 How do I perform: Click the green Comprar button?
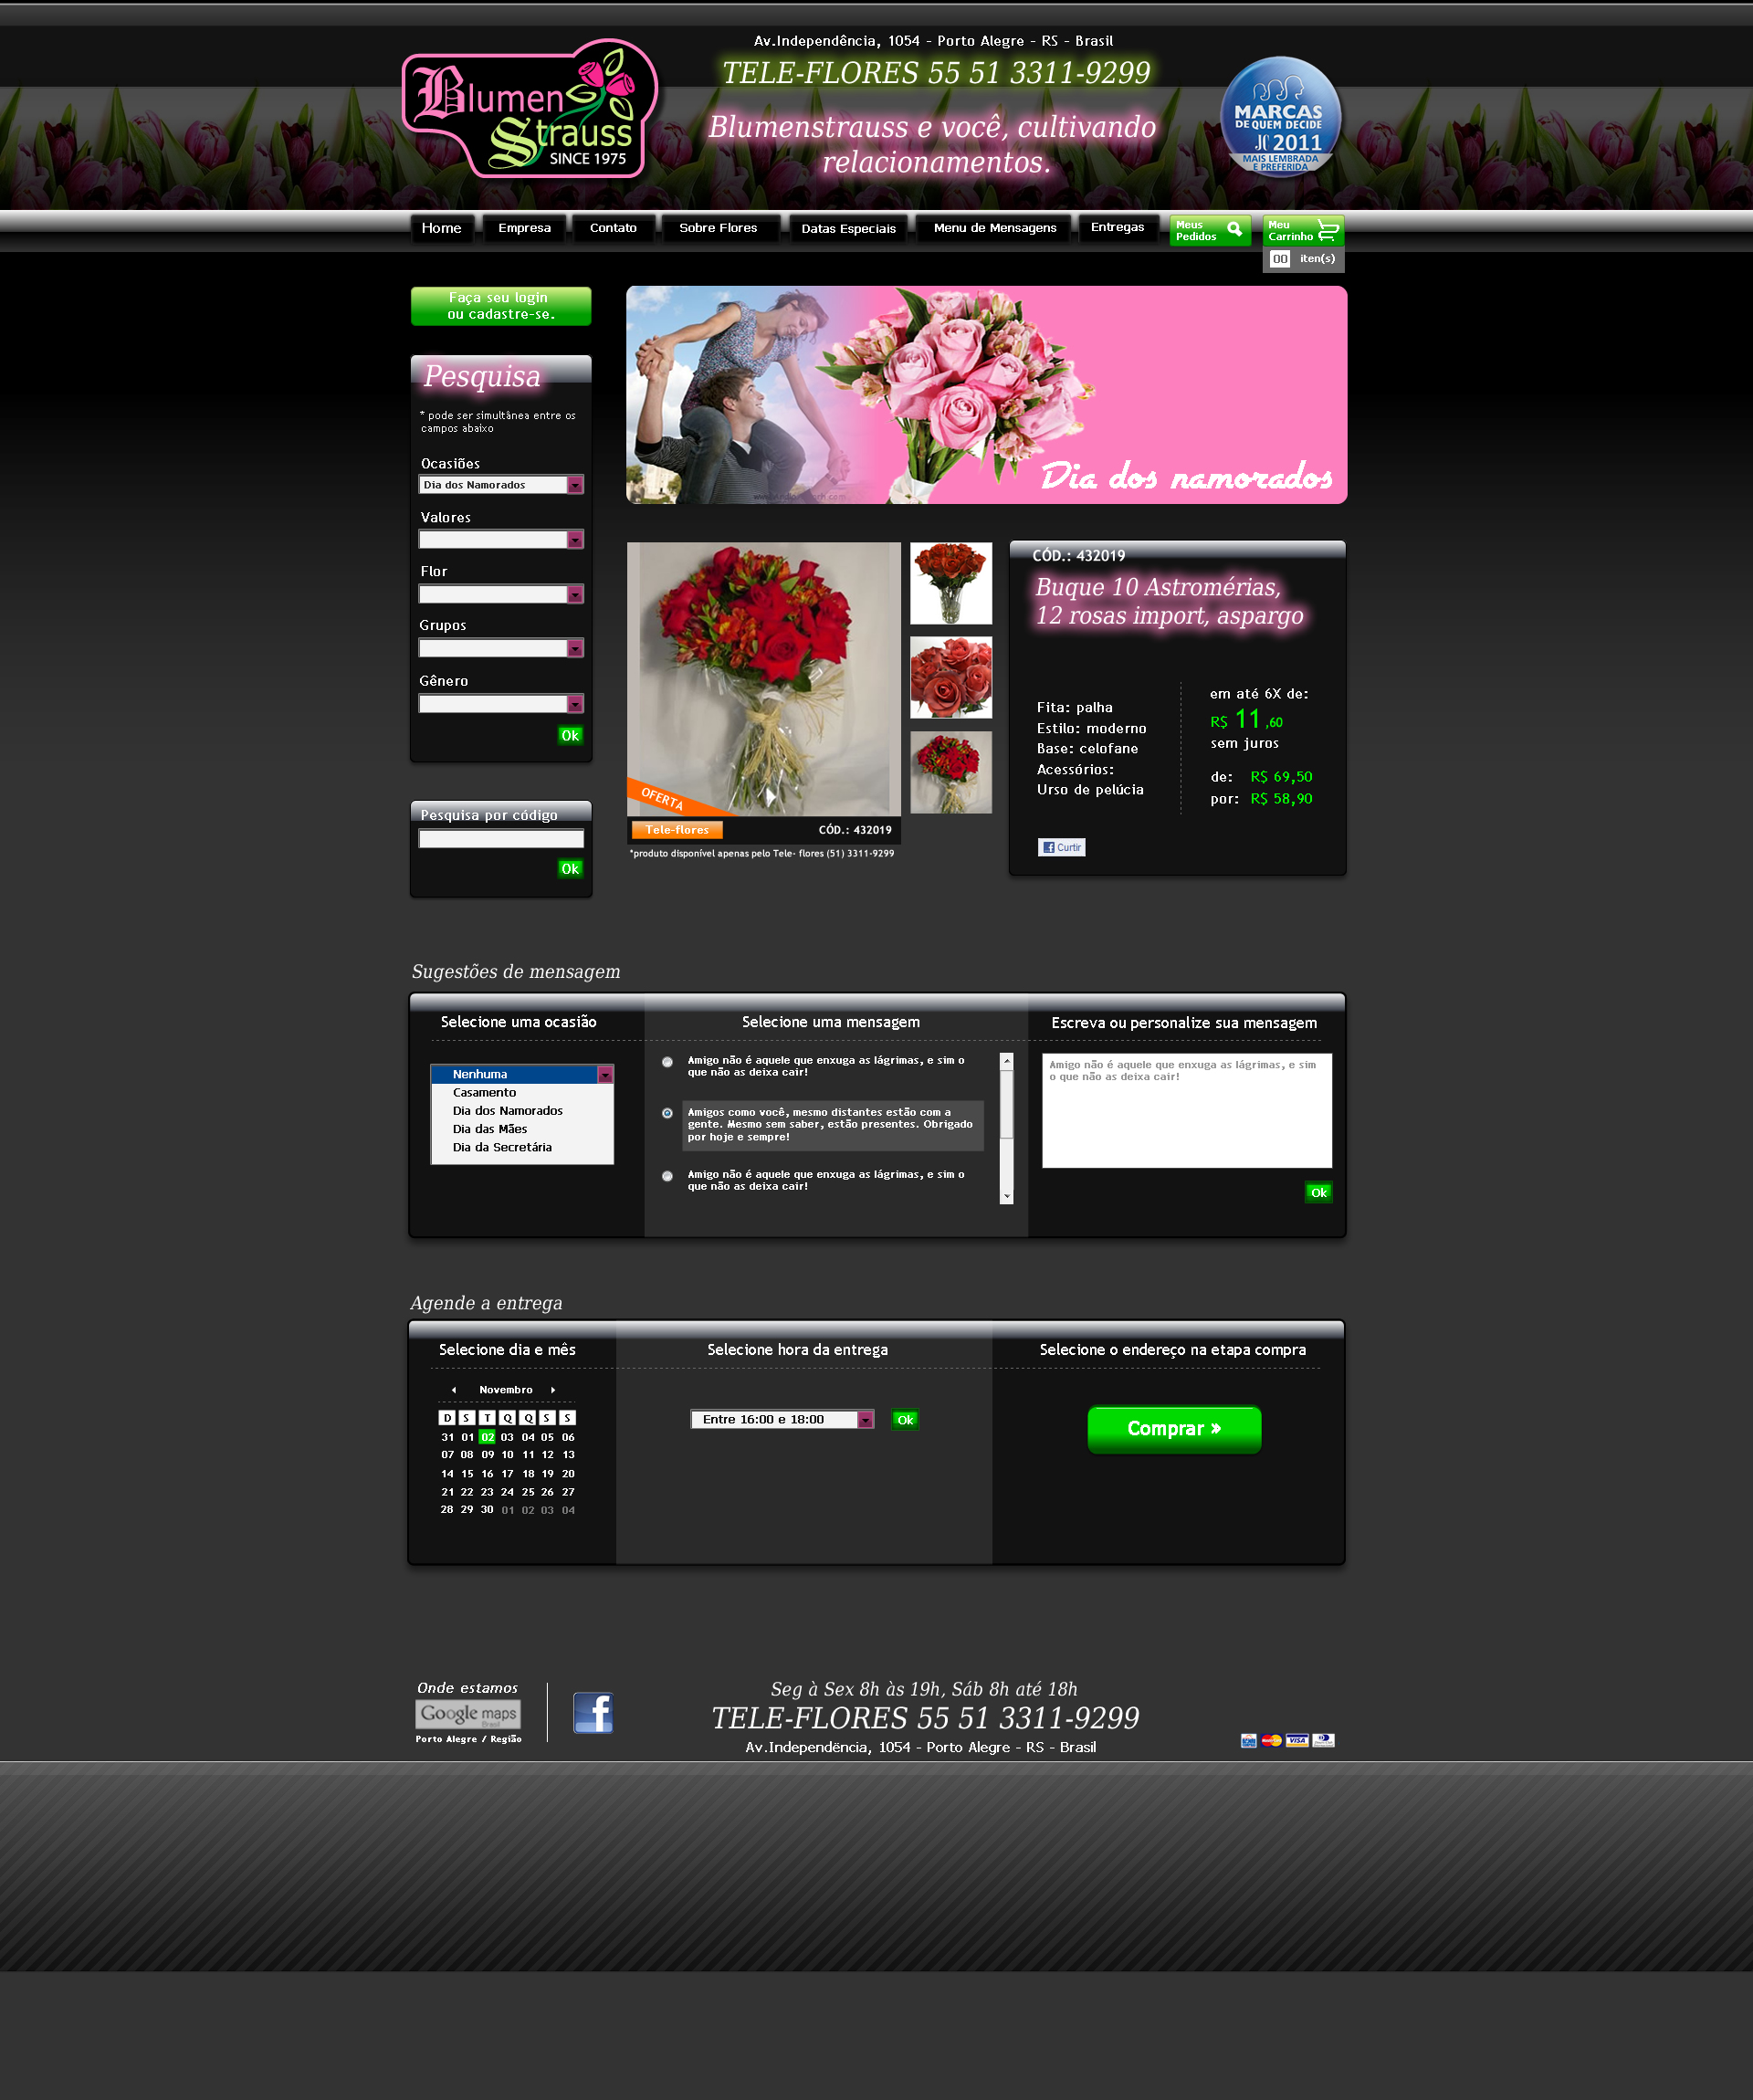tap(1174, 1428)
